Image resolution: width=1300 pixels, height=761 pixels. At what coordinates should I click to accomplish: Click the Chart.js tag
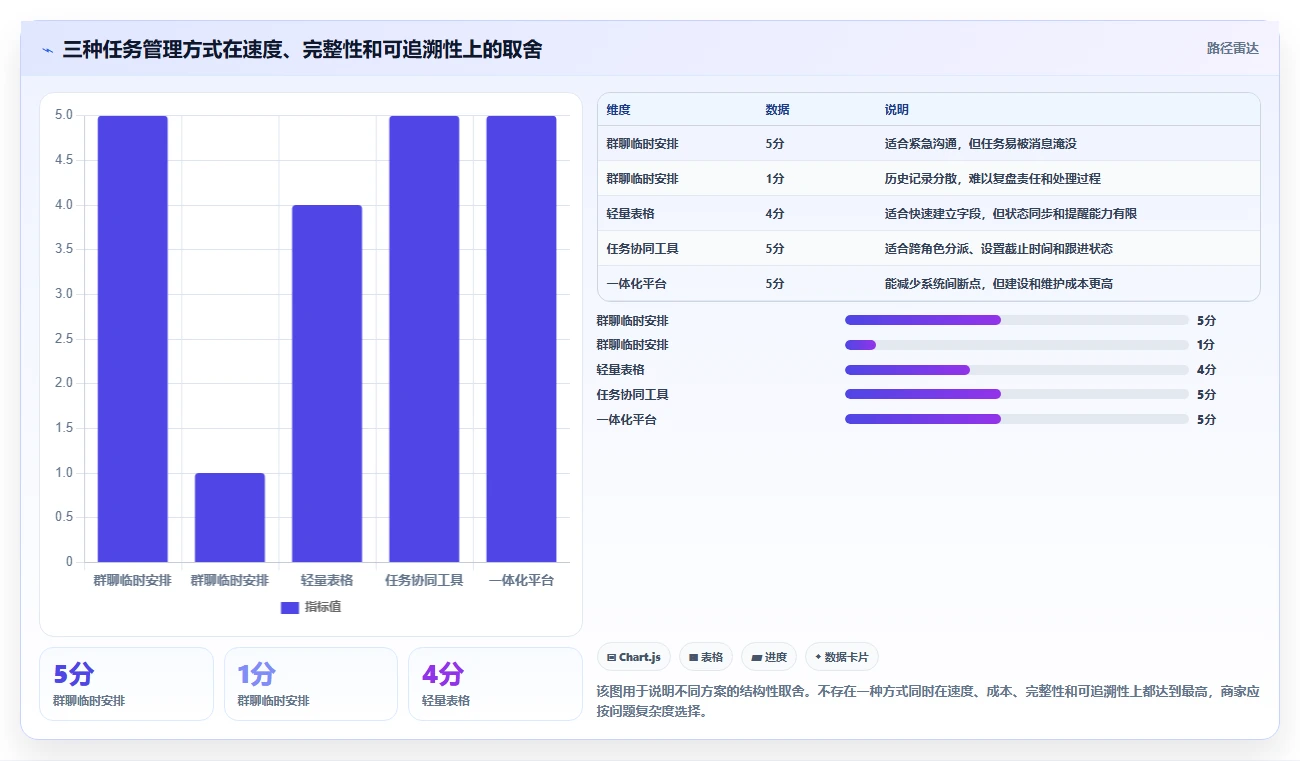(x=634, y=657)
